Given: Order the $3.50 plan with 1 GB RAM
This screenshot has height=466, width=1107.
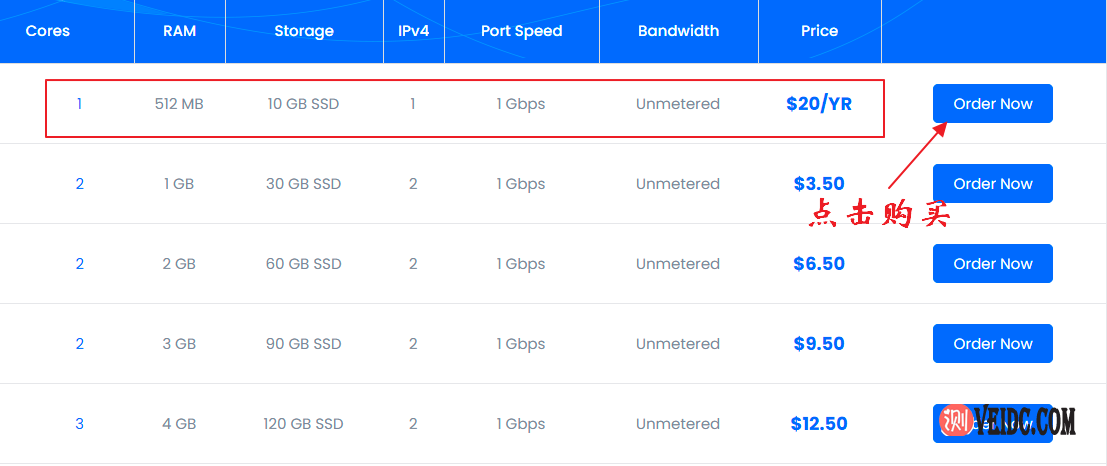Looking at the screenshot, I should [992, 184].
